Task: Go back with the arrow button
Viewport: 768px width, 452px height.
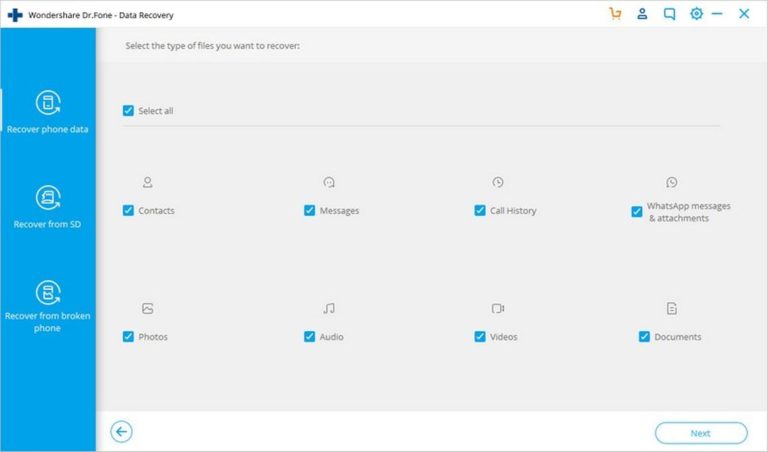Action: (x=121, y=432)
